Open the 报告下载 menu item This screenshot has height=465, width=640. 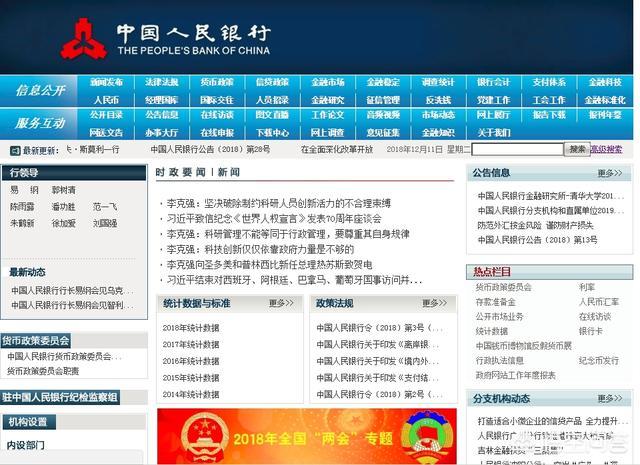point(549,115)
